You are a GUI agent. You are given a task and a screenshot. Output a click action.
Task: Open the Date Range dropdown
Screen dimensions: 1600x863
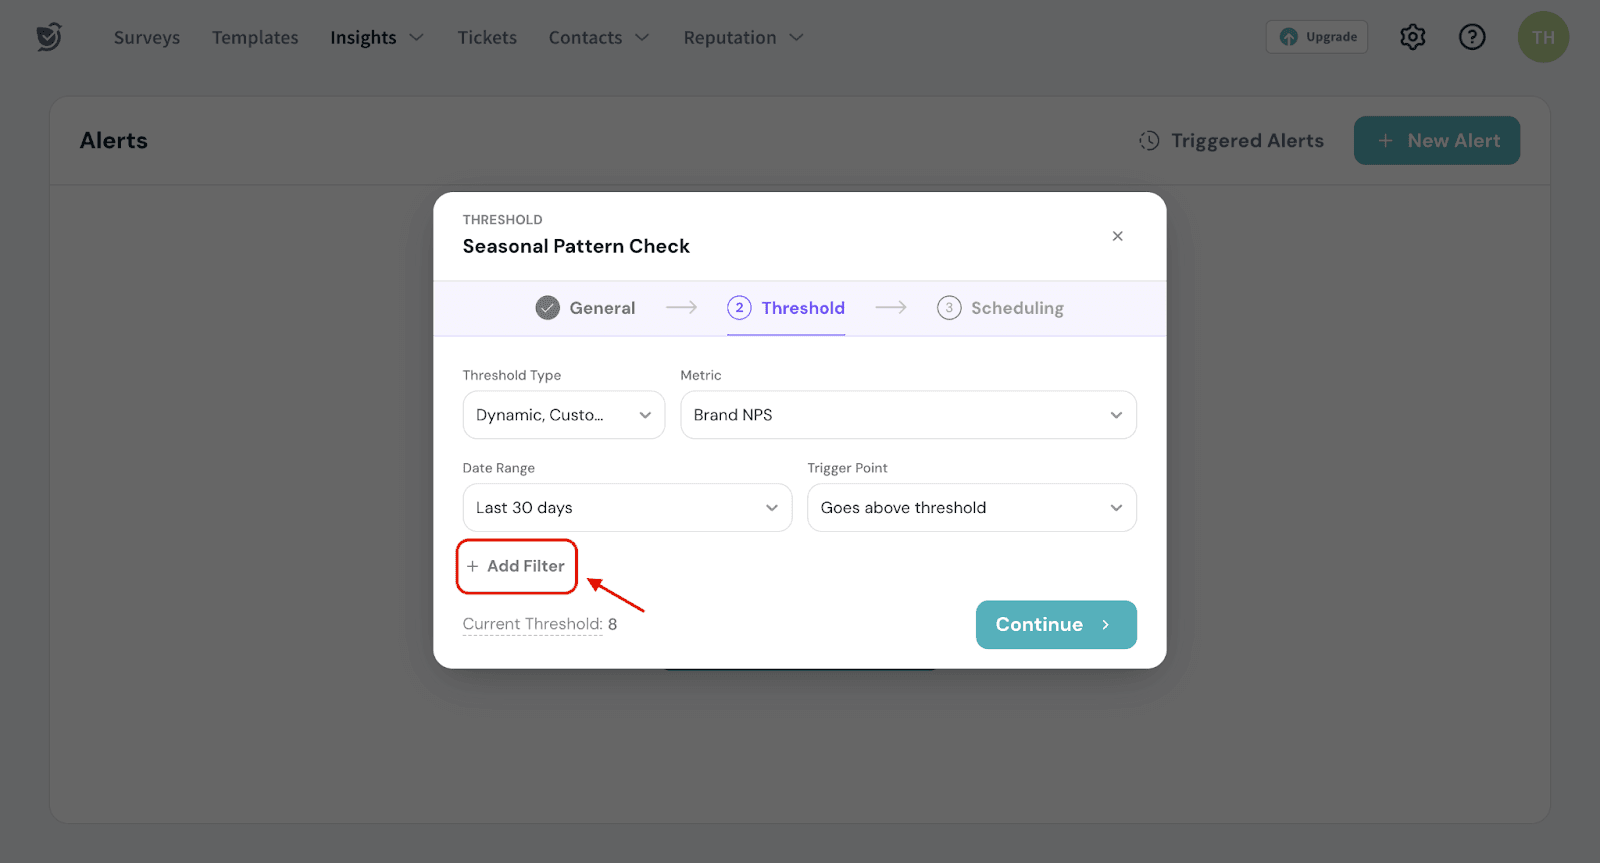pos(627,508)
